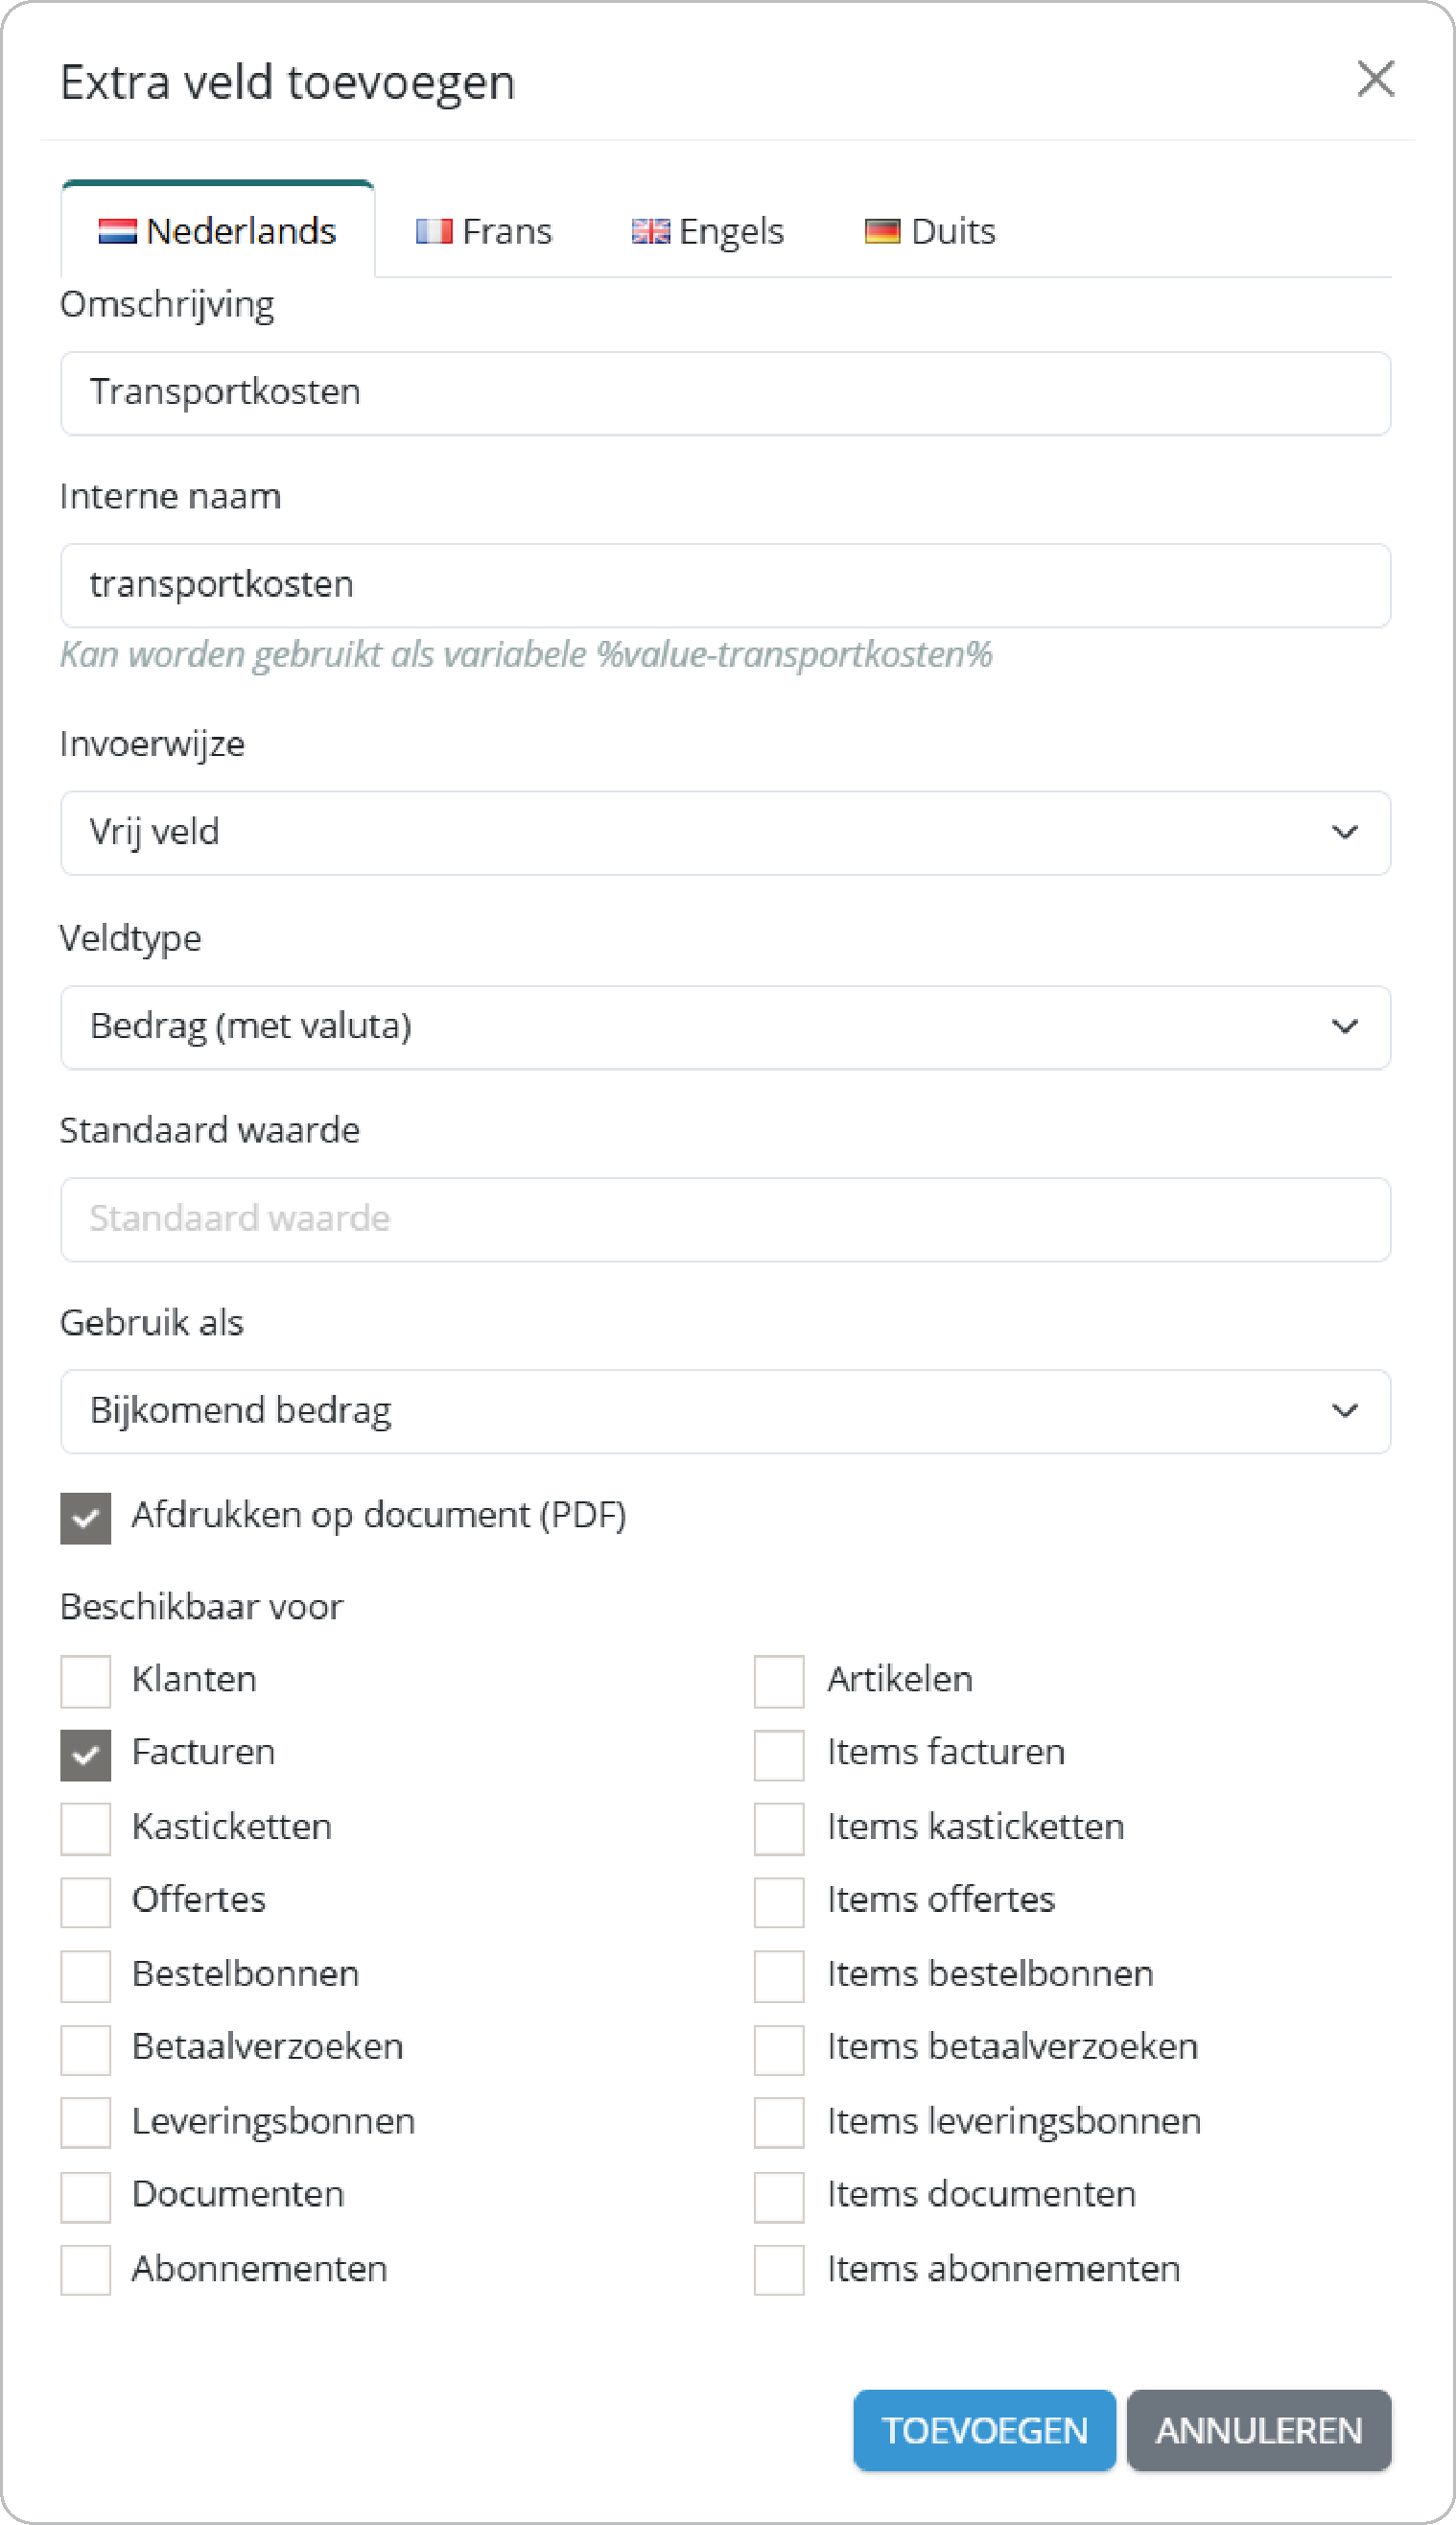Click the German flag icon
This screenshot has height=2525, width=1456.
882,232
